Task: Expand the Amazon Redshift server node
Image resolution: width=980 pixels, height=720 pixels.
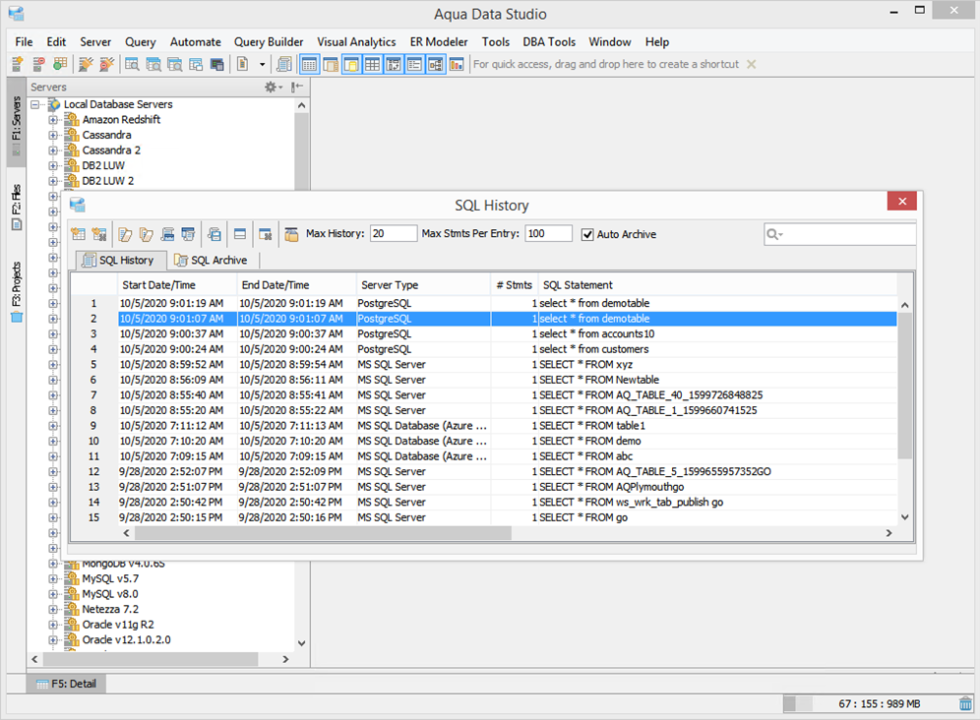Action: tap(52, 119)
